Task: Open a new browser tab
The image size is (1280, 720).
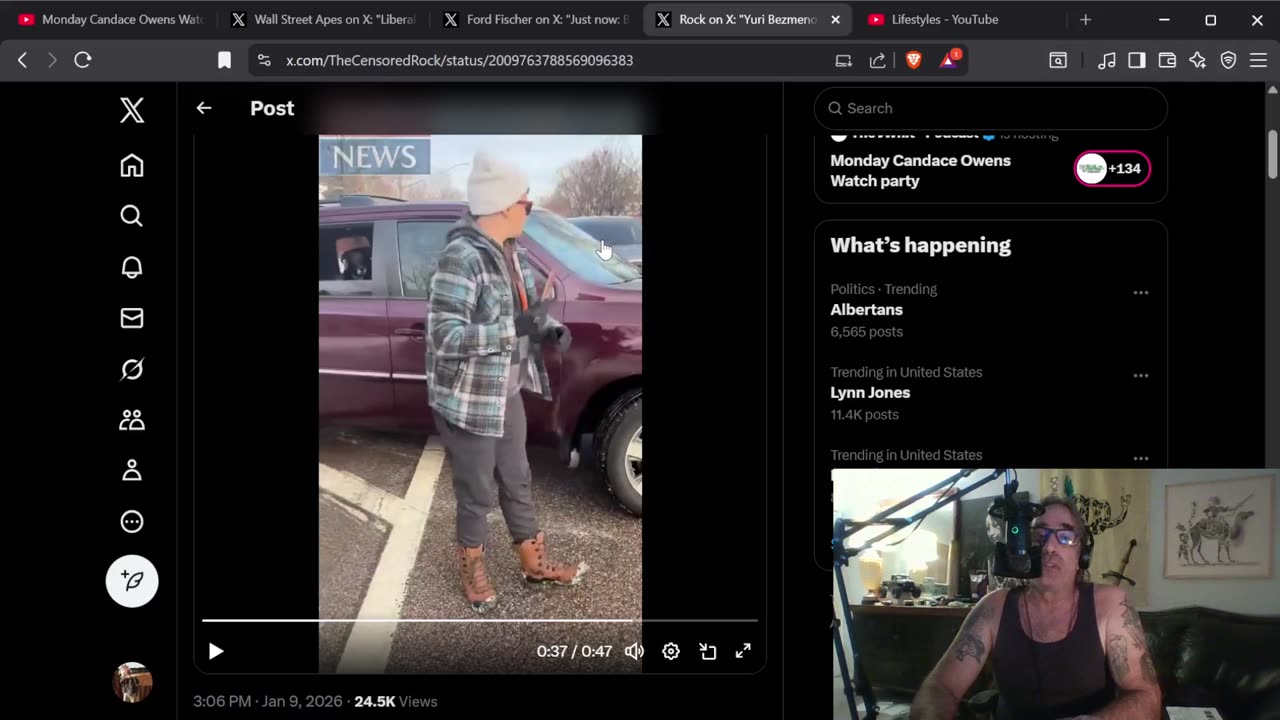Action: pyautogui.click(x=1085, y=19)
